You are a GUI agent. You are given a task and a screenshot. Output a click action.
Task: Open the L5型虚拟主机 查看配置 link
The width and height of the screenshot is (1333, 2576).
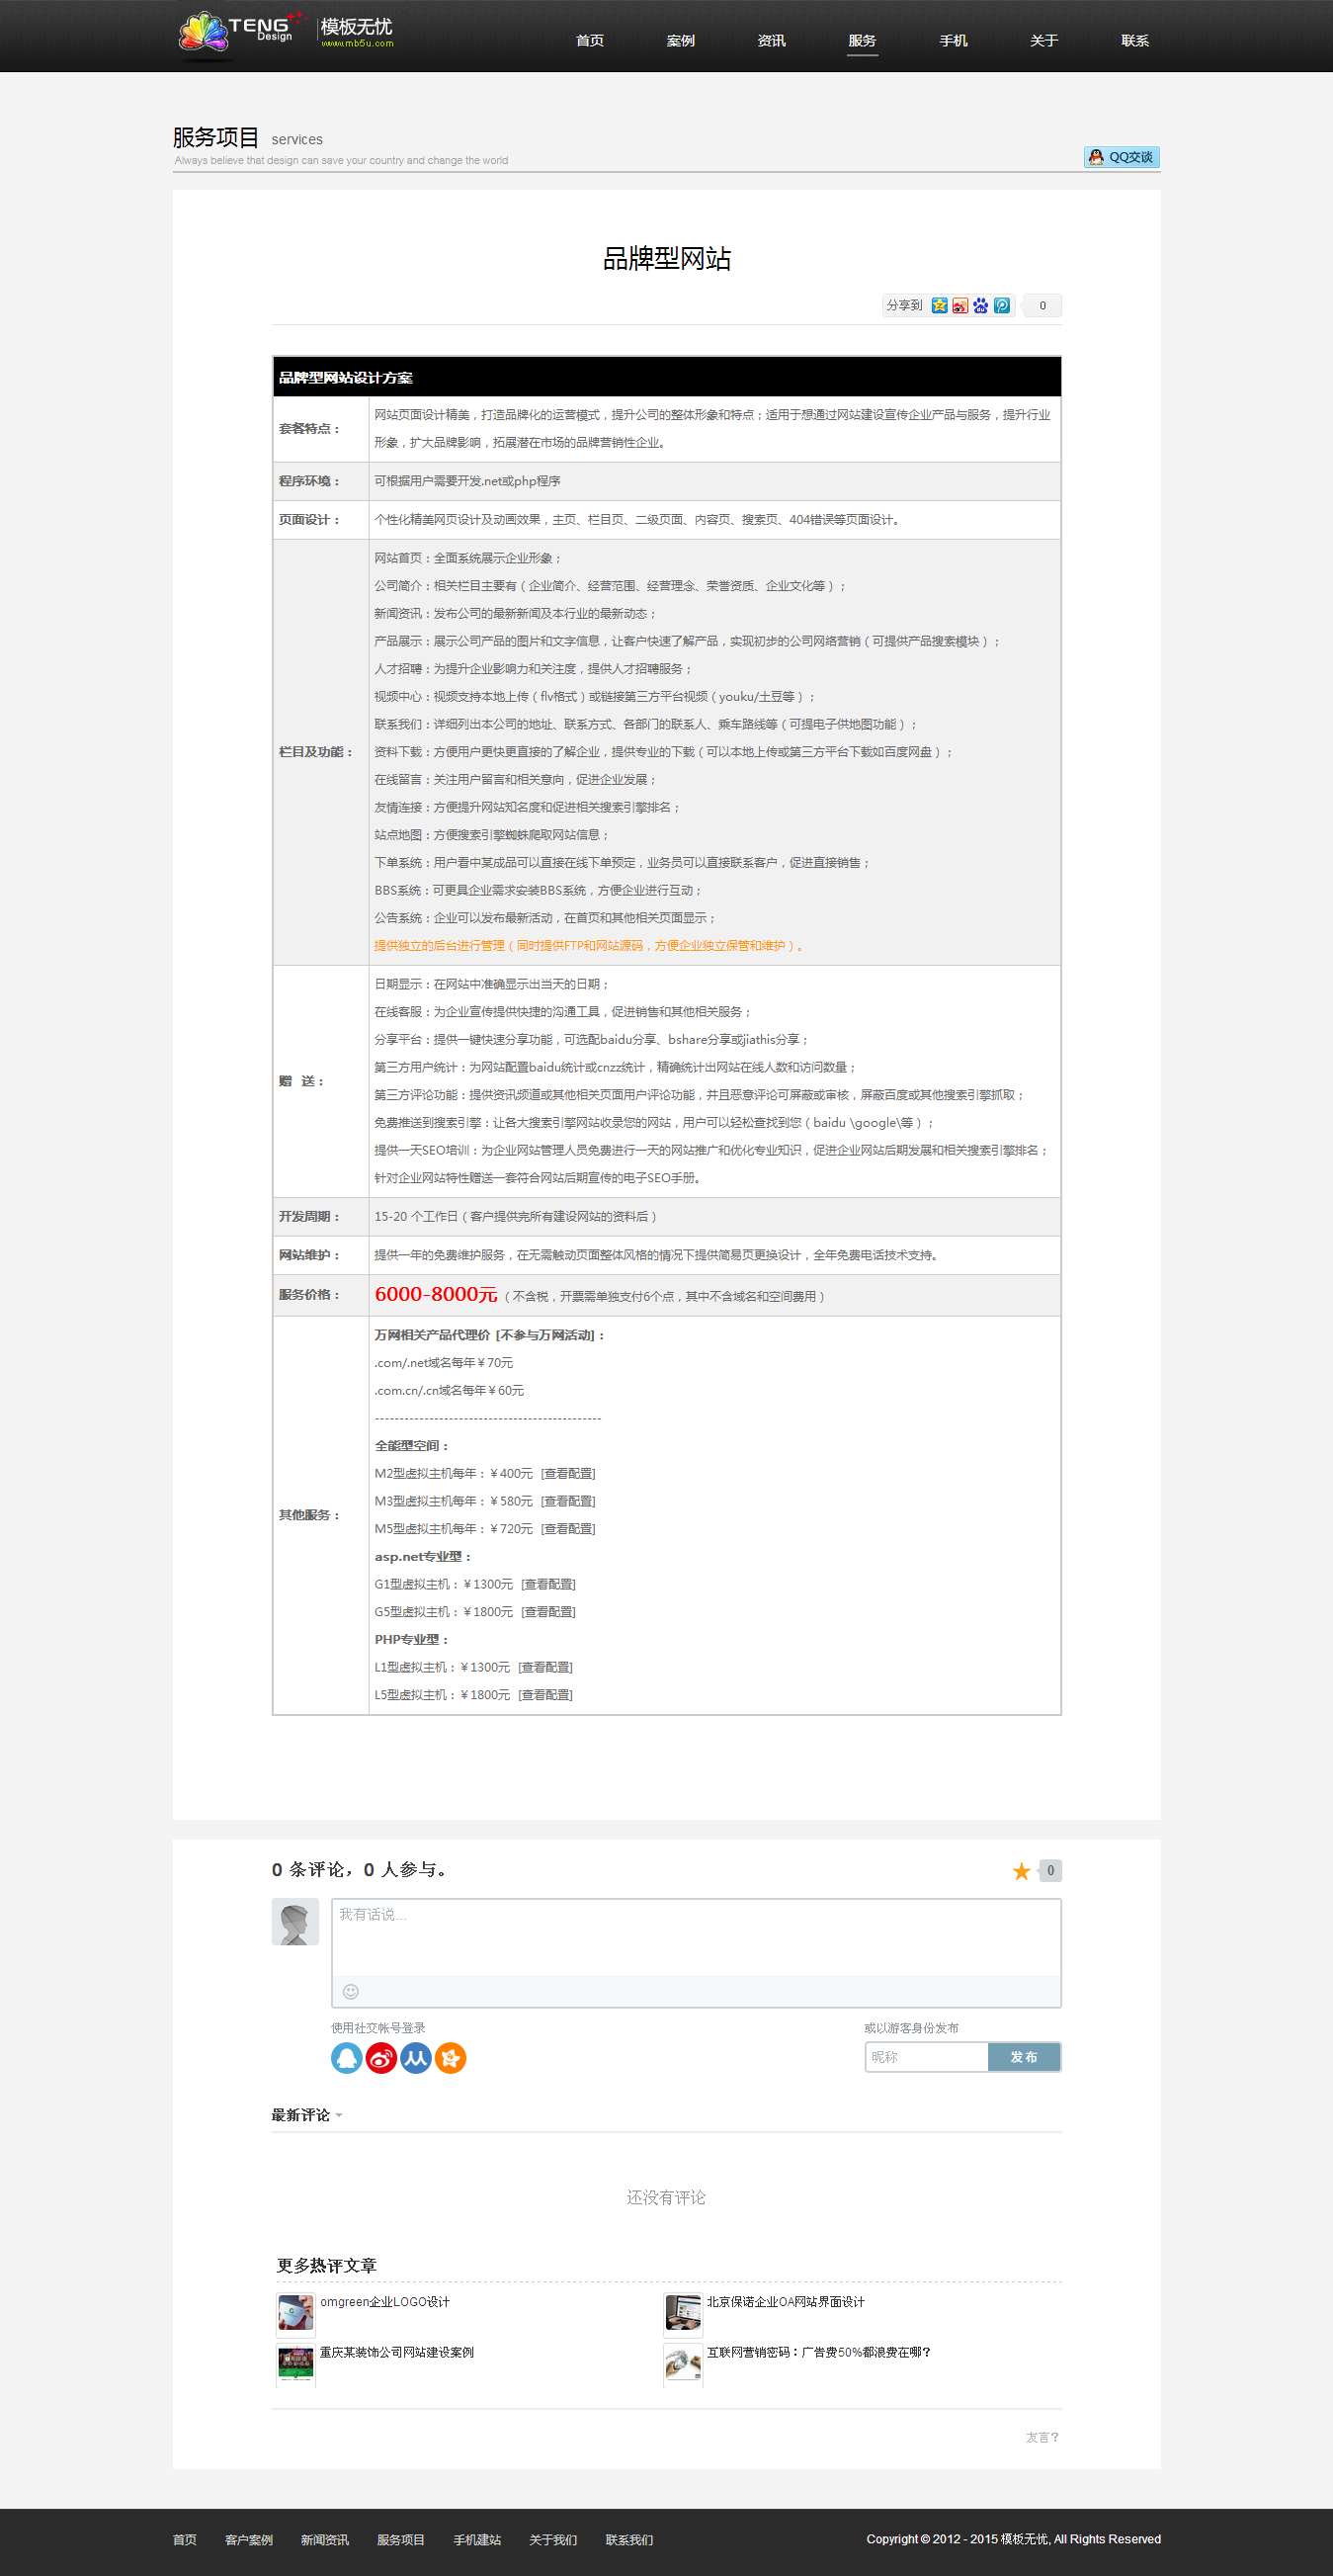tap(545, 1695)
